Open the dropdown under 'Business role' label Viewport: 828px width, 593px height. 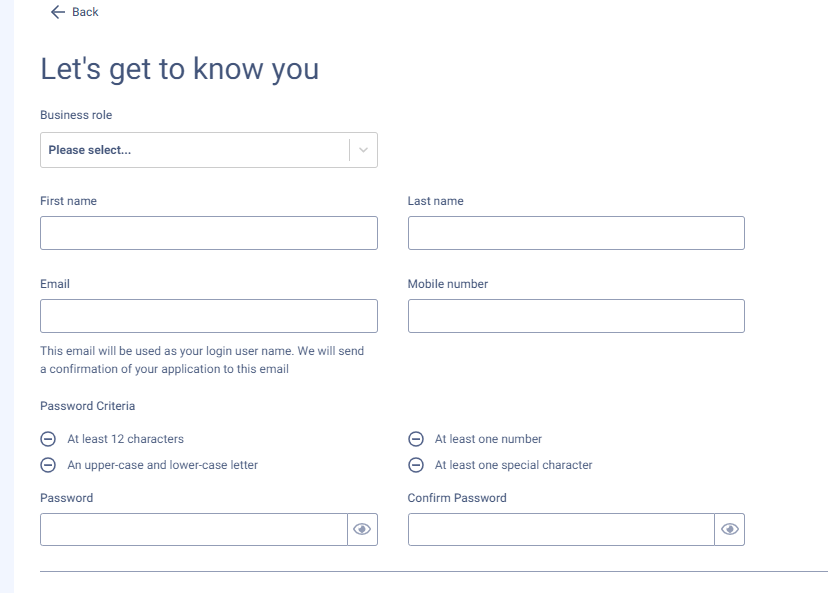208,149
